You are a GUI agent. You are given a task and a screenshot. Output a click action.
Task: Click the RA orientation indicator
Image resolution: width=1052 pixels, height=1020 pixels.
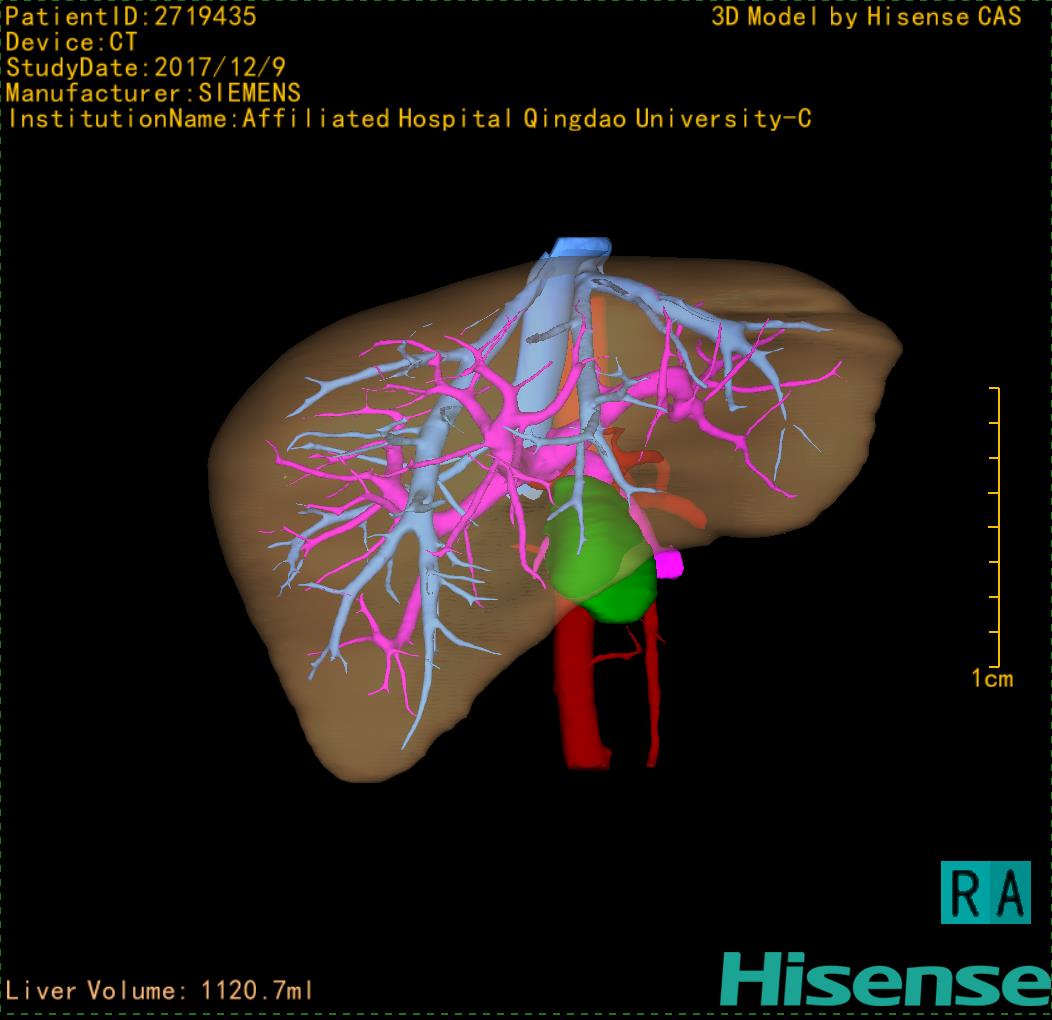tap(985, 892)
